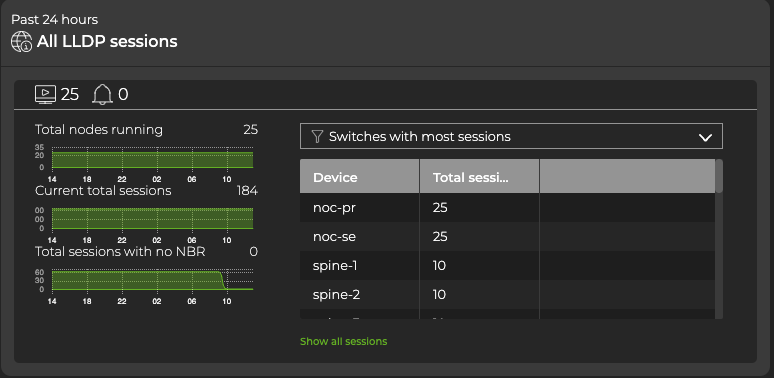Screen dimensions: 774x378
Task: Click Total nodes running chart
Action: (153, 157)
